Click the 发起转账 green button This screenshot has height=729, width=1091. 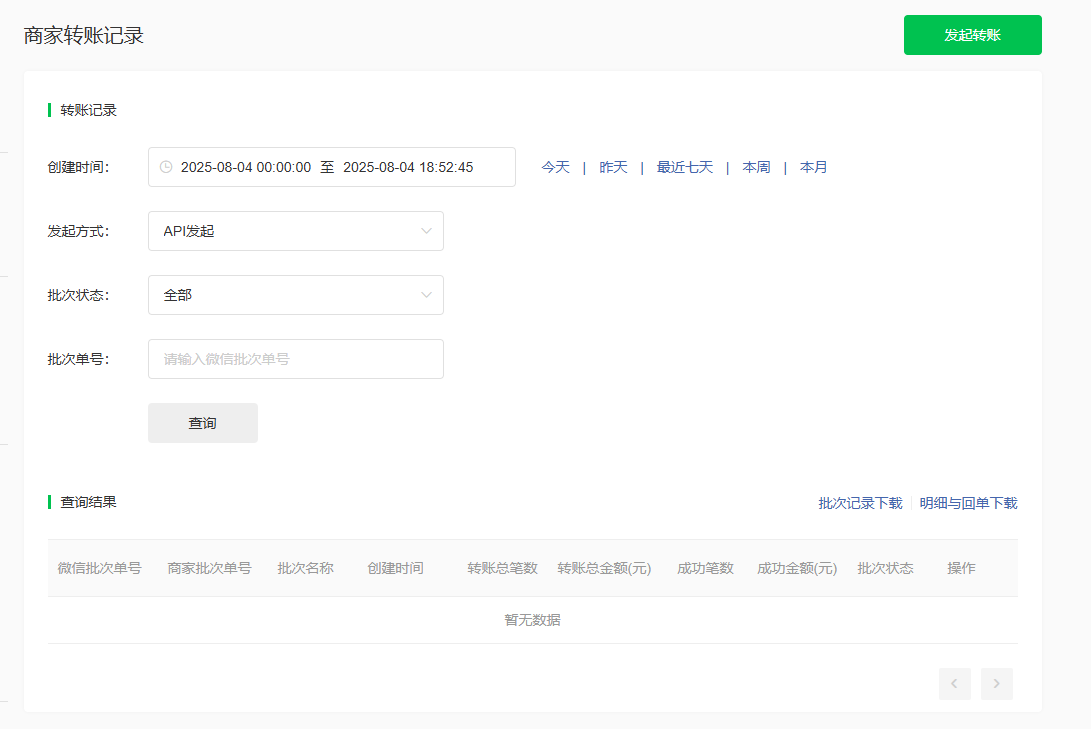coord(972,35)
